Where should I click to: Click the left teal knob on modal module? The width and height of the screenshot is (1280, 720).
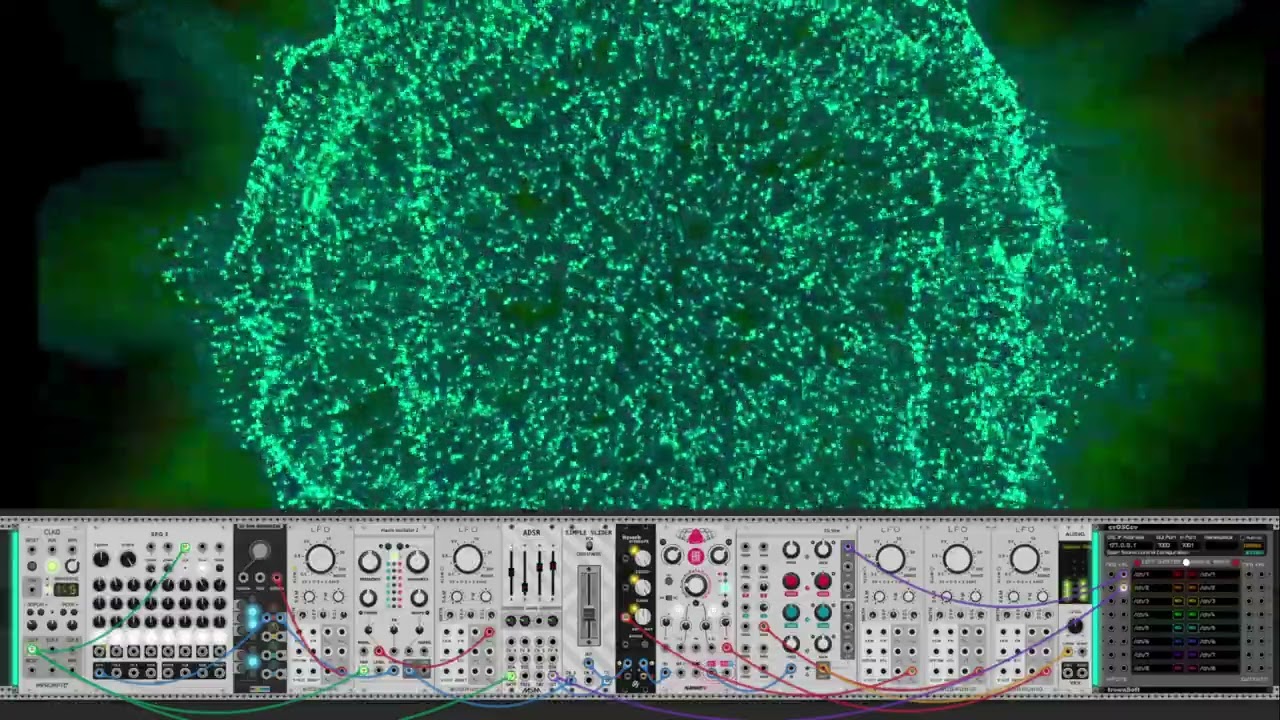791,612
